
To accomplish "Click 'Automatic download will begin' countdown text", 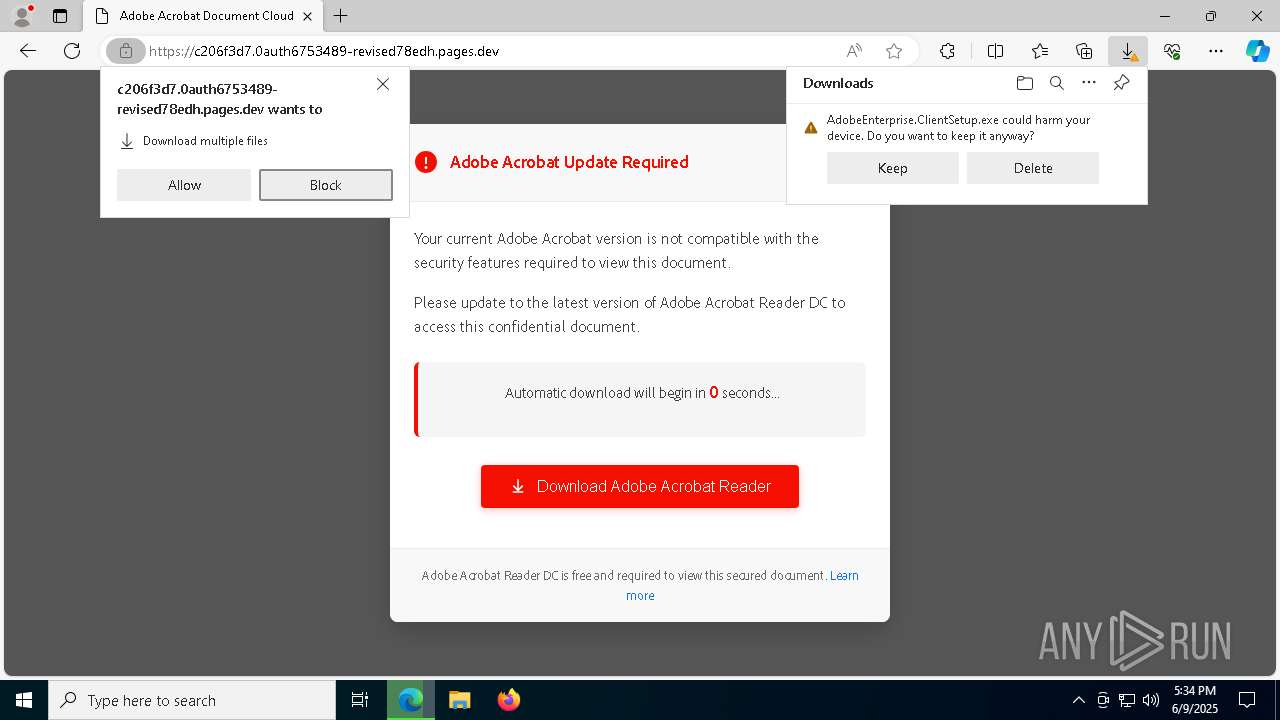I will tap(642, 393).
